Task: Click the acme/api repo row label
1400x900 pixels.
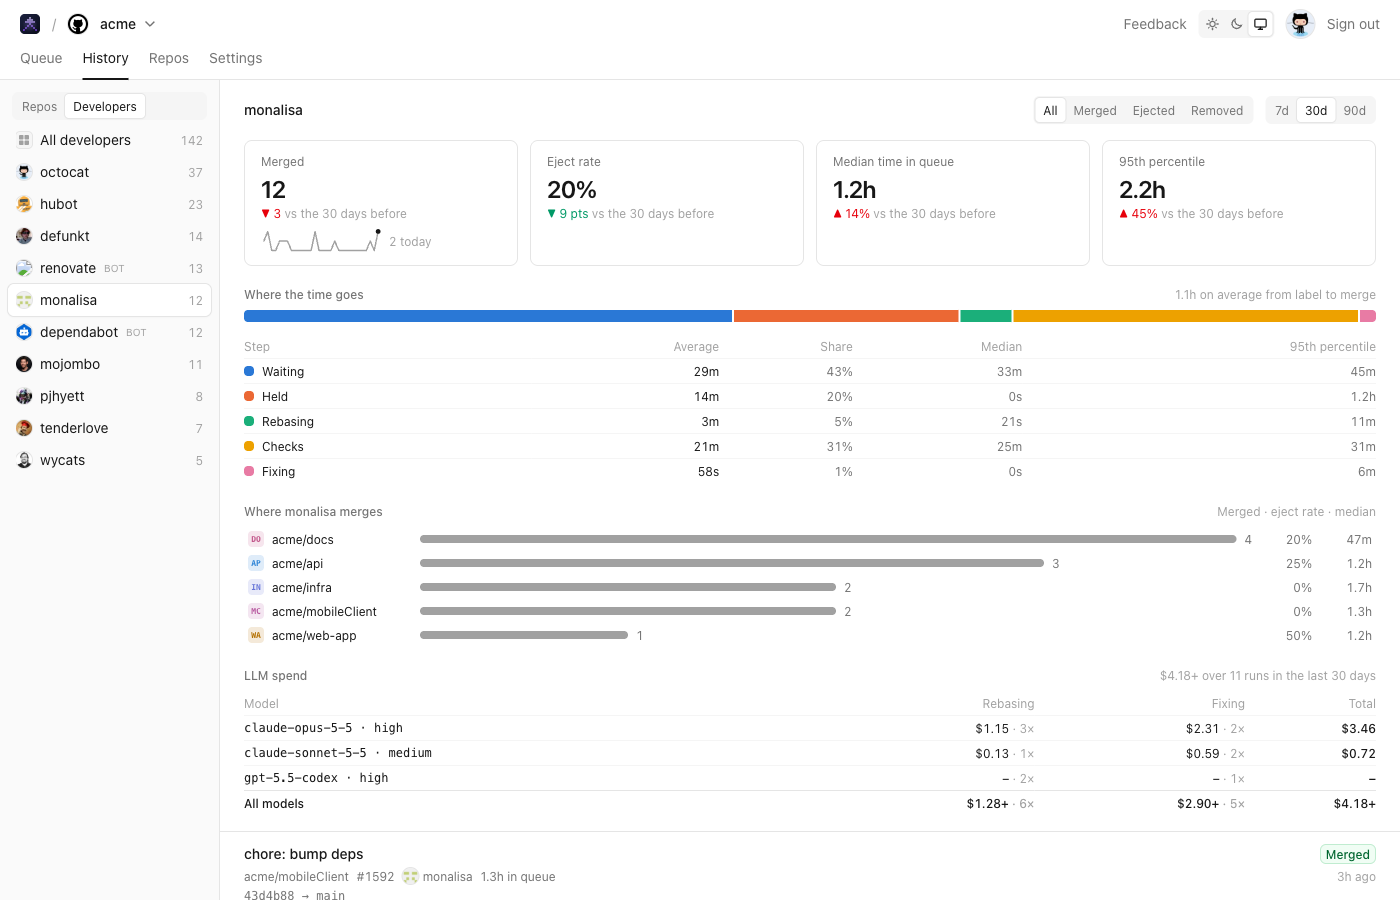Action: click(297, 563)
